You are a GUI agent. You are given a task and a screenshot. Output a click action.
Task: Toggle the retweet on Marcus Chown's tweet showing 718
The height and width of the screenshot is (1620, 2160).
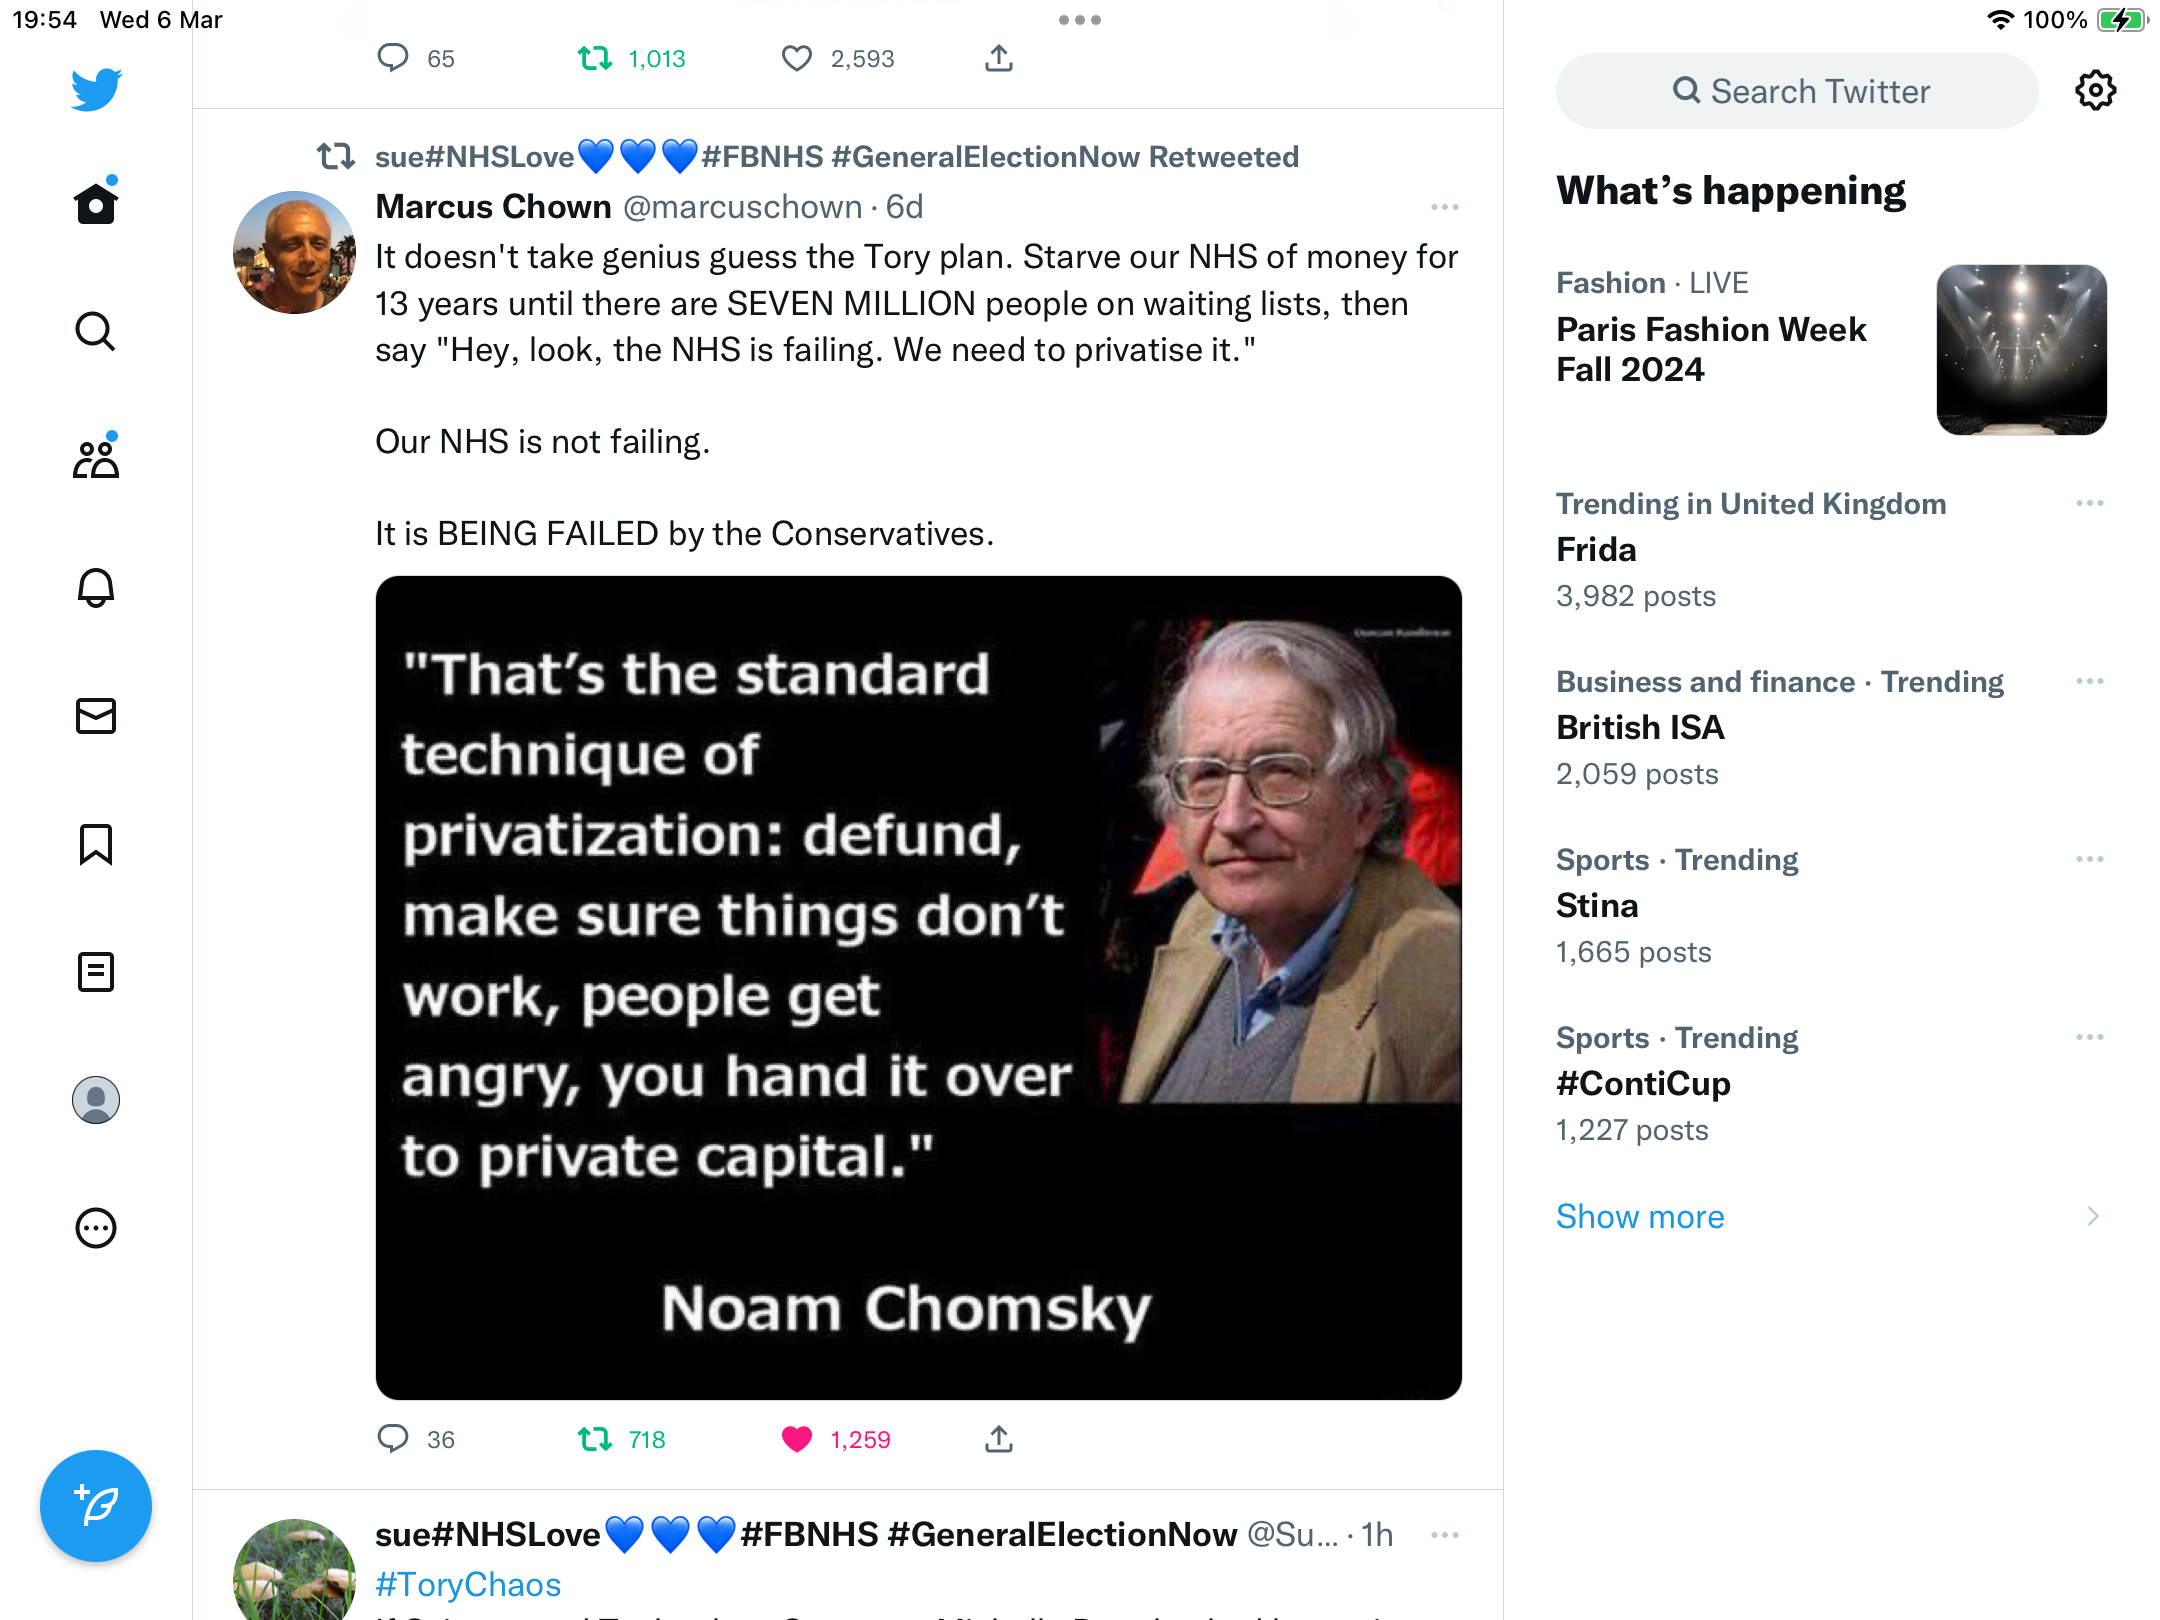(595, 1439)
